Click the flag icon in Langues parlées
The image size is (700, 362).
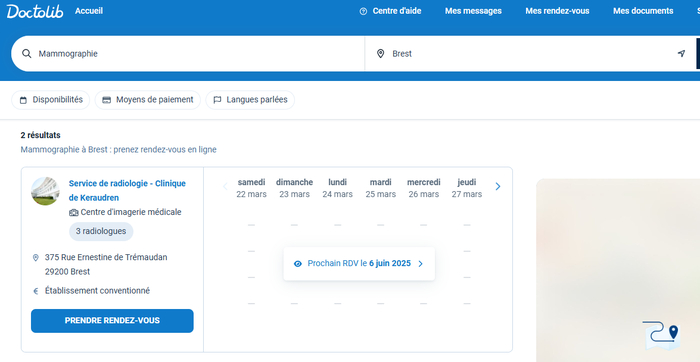coord(217,100)
